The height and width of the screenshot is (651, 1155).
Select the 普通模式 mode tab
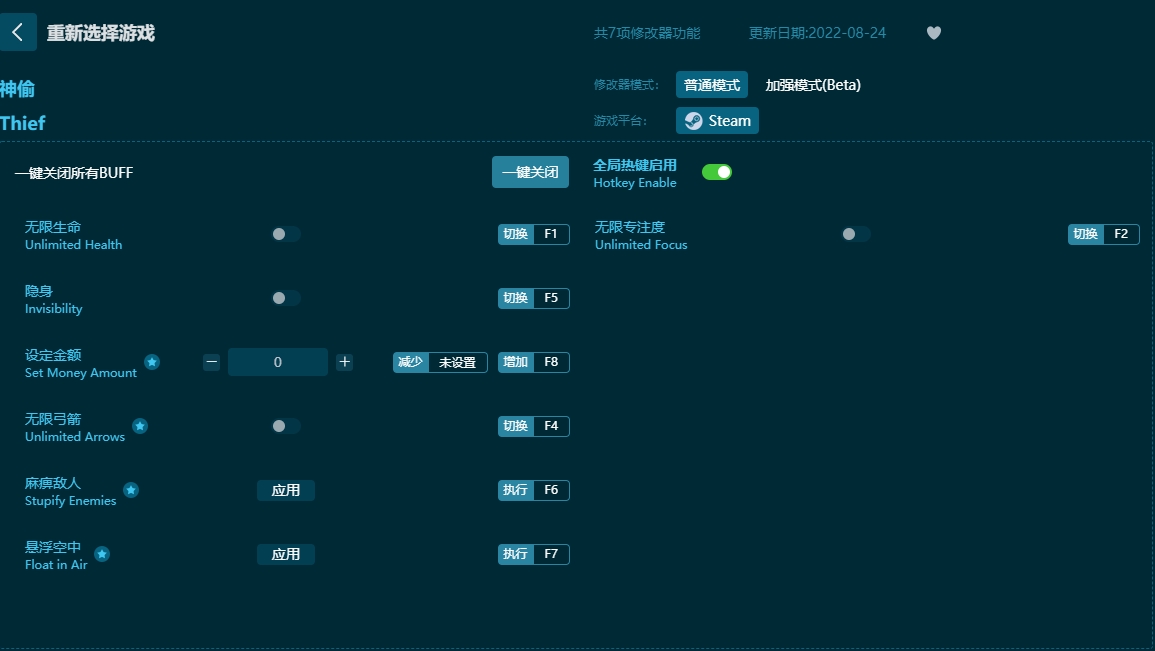pyautogui.click(x=712, y=85)
